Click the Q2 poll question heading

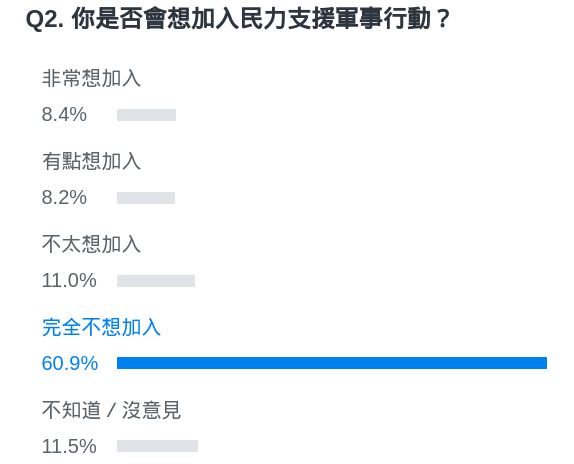coord(238,19)
